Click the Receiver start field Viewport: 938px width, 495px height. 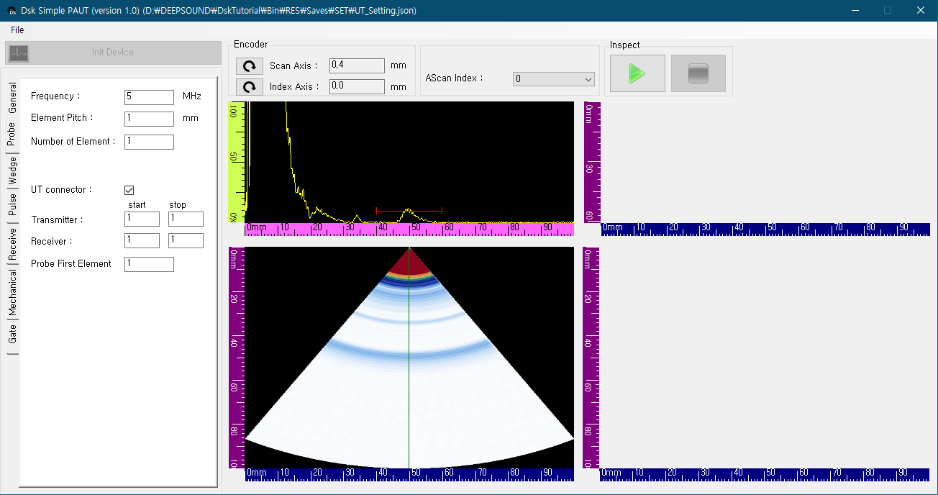142,241
